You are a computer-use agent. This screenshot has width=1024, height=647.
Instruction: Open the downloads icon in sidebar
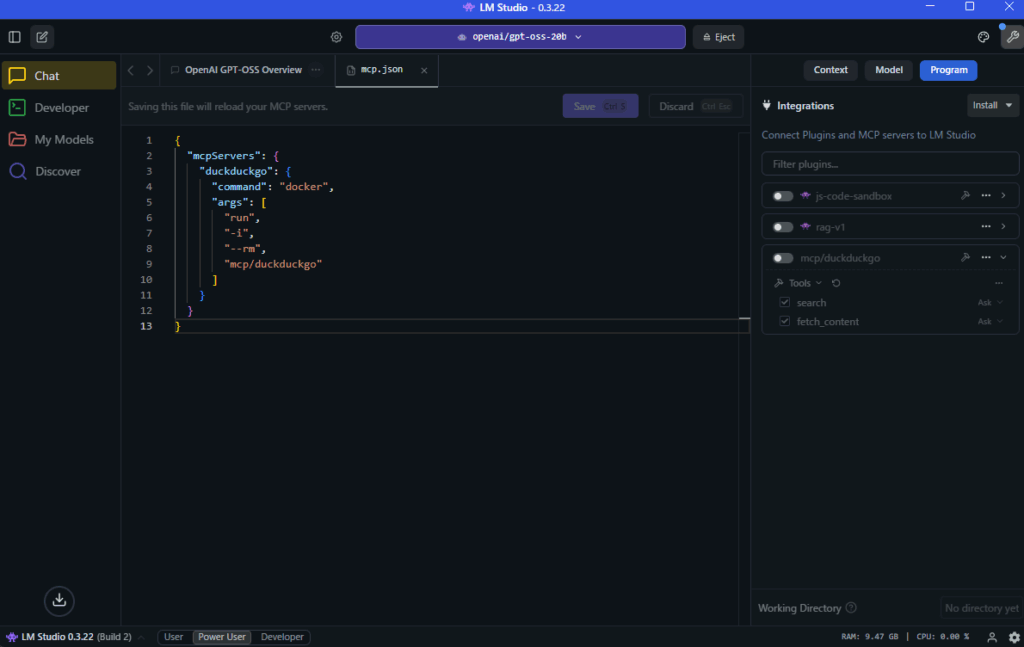click(x=59, y=600)
